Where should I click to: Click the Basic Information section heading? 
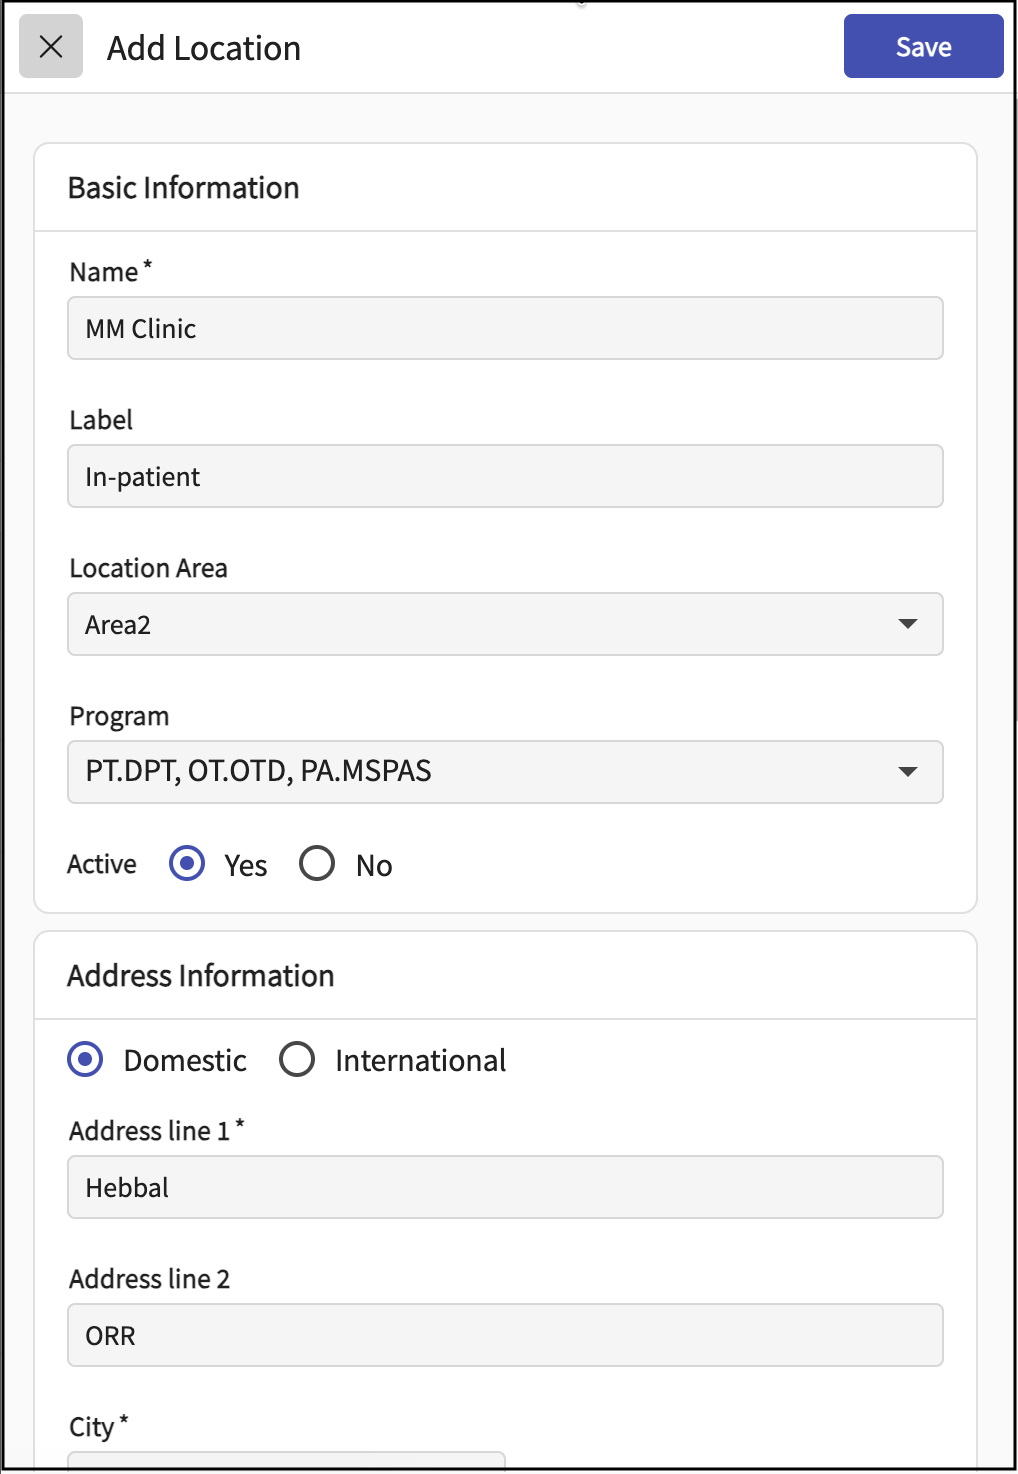click(183, 188)
